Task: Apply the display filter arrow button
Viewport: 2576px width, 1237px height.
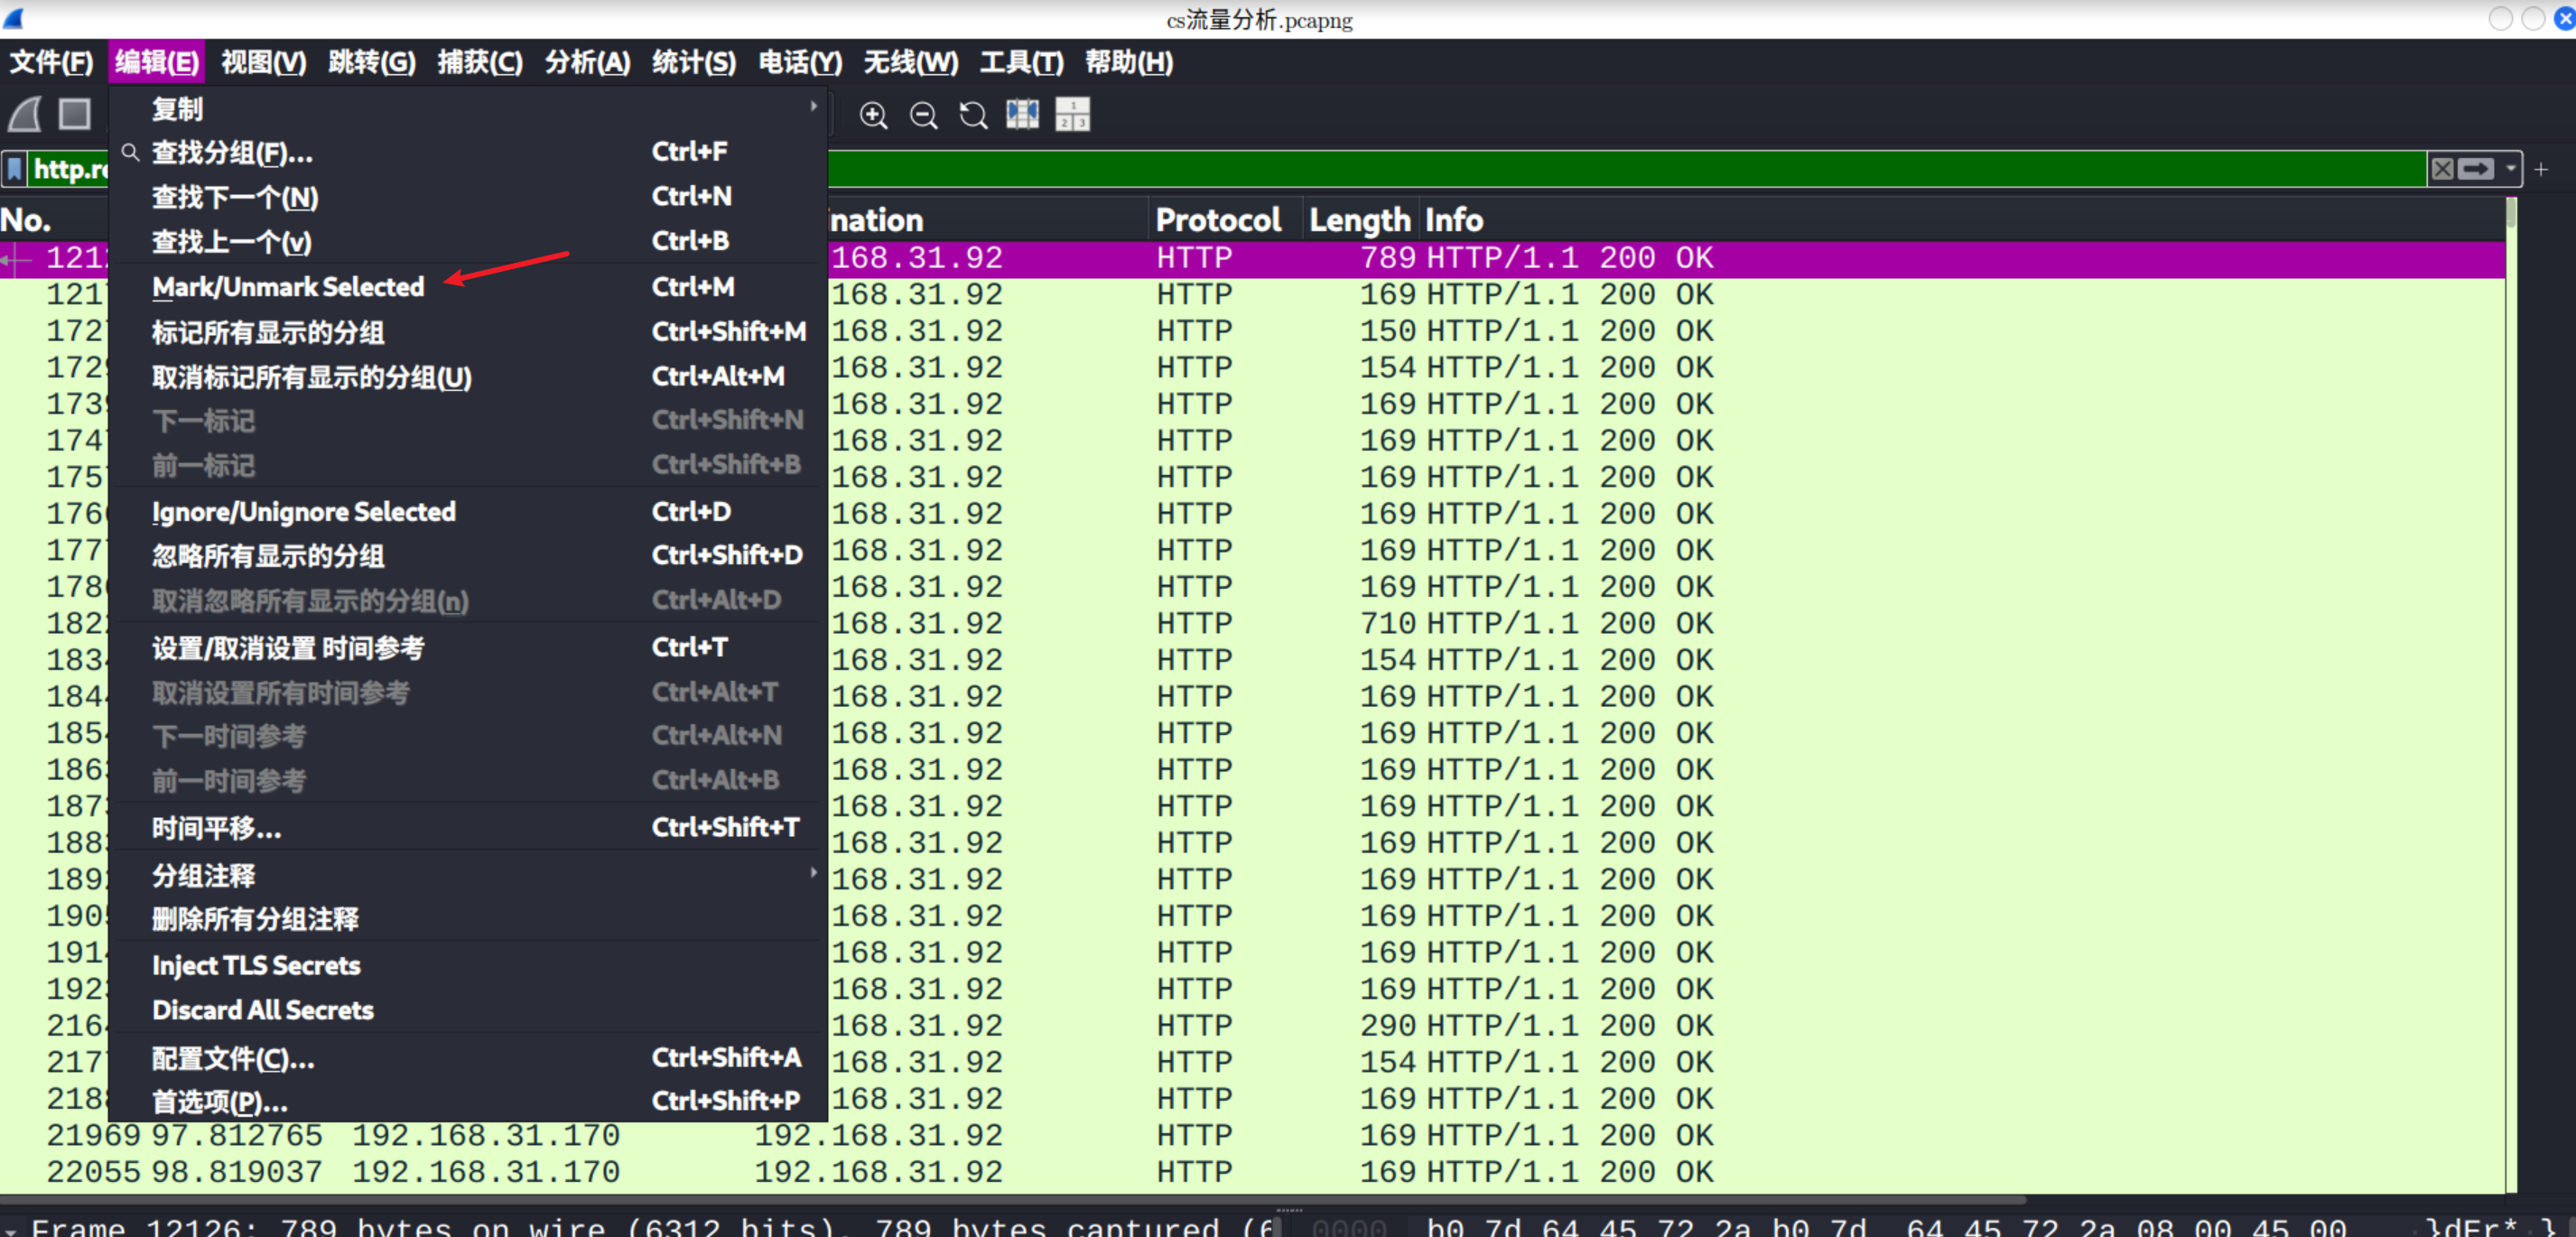Action: point(2476,169)
